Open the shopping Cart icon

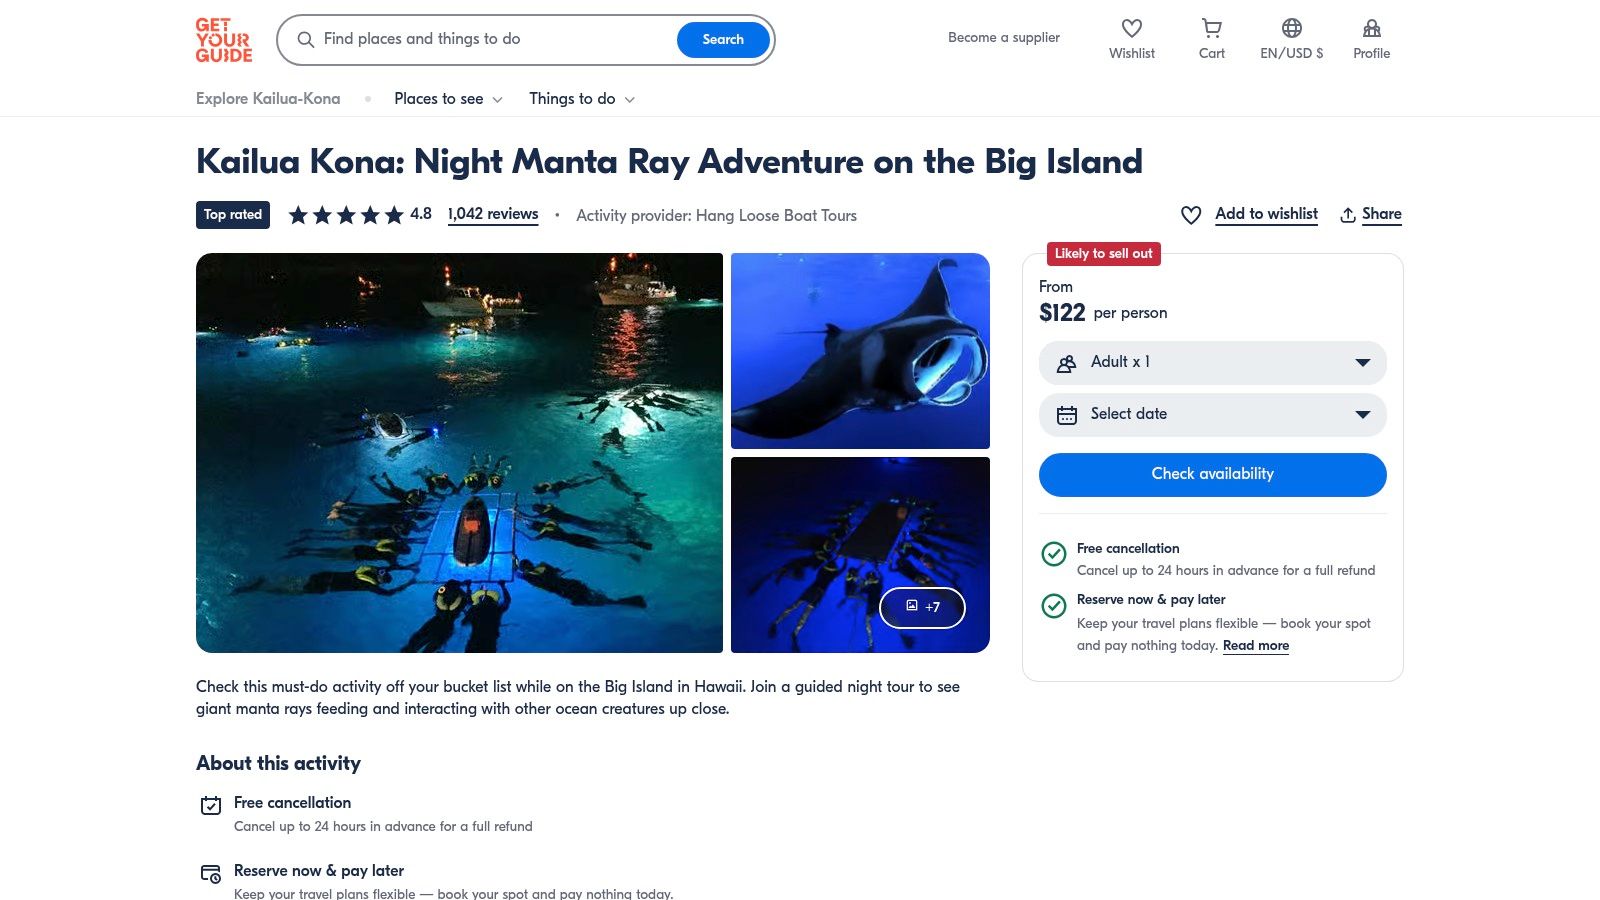click(x=1211, y=29)
